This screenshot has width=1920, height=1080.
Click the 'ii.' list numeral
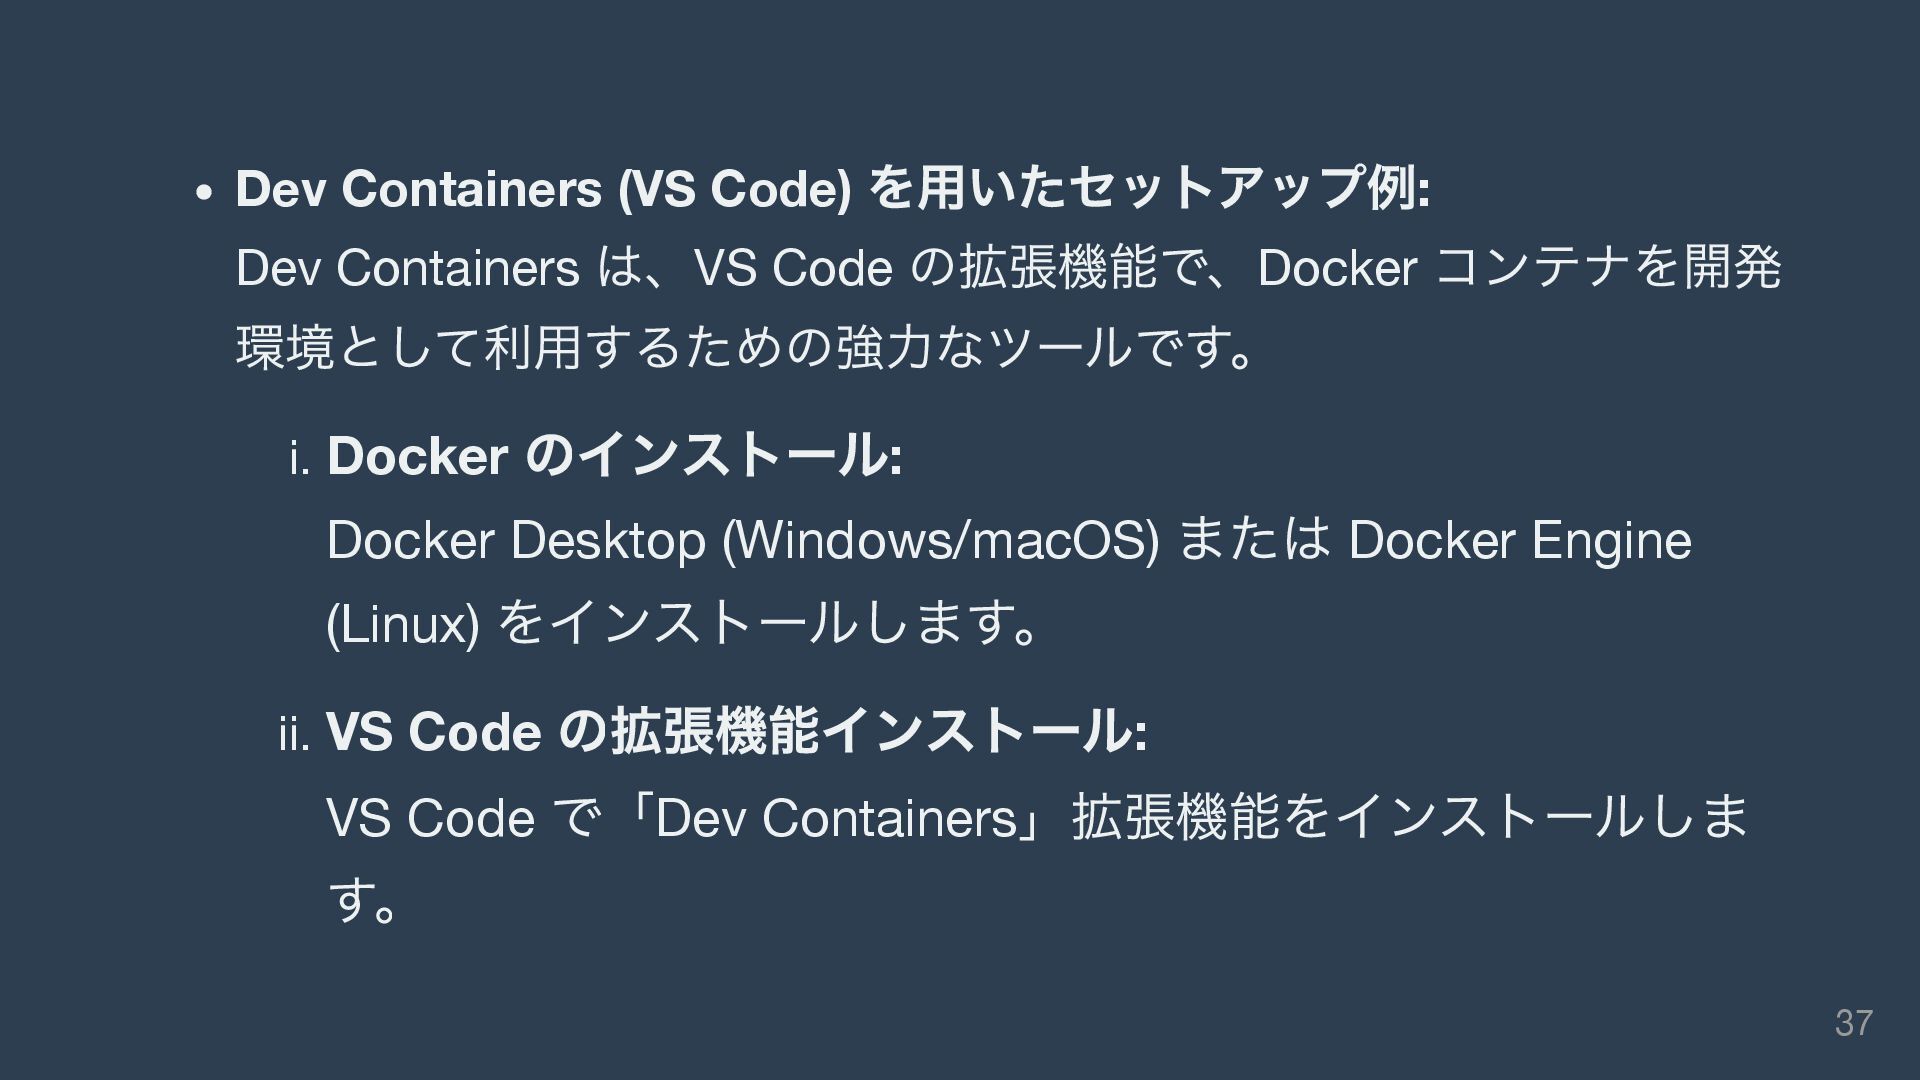pyautogui.click(x=297, y=735)
